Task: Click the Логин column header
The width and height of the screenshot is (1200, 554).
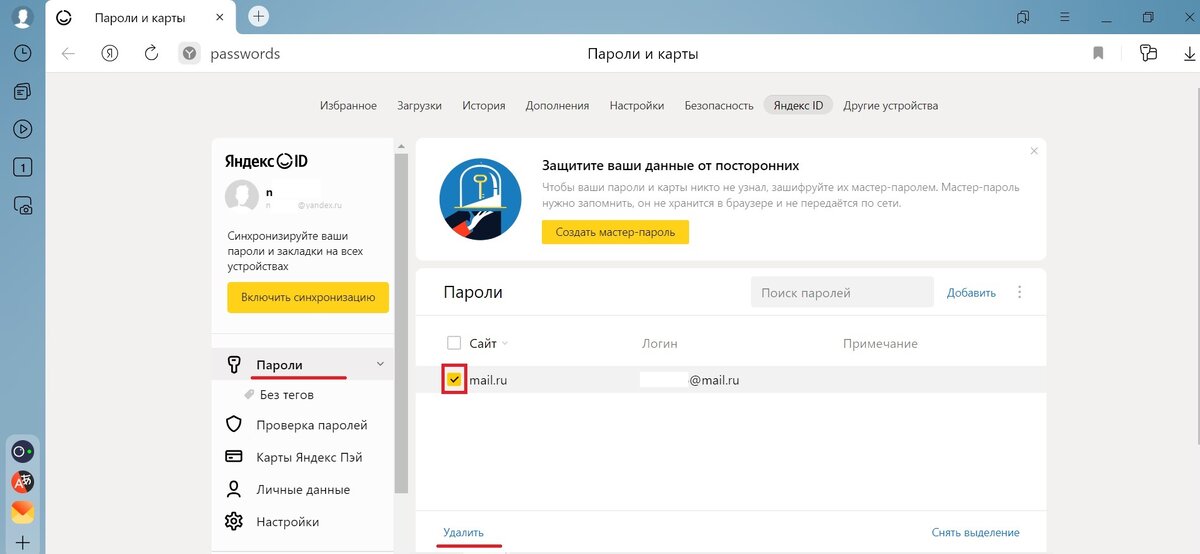Action: click(x=660, y=343)
